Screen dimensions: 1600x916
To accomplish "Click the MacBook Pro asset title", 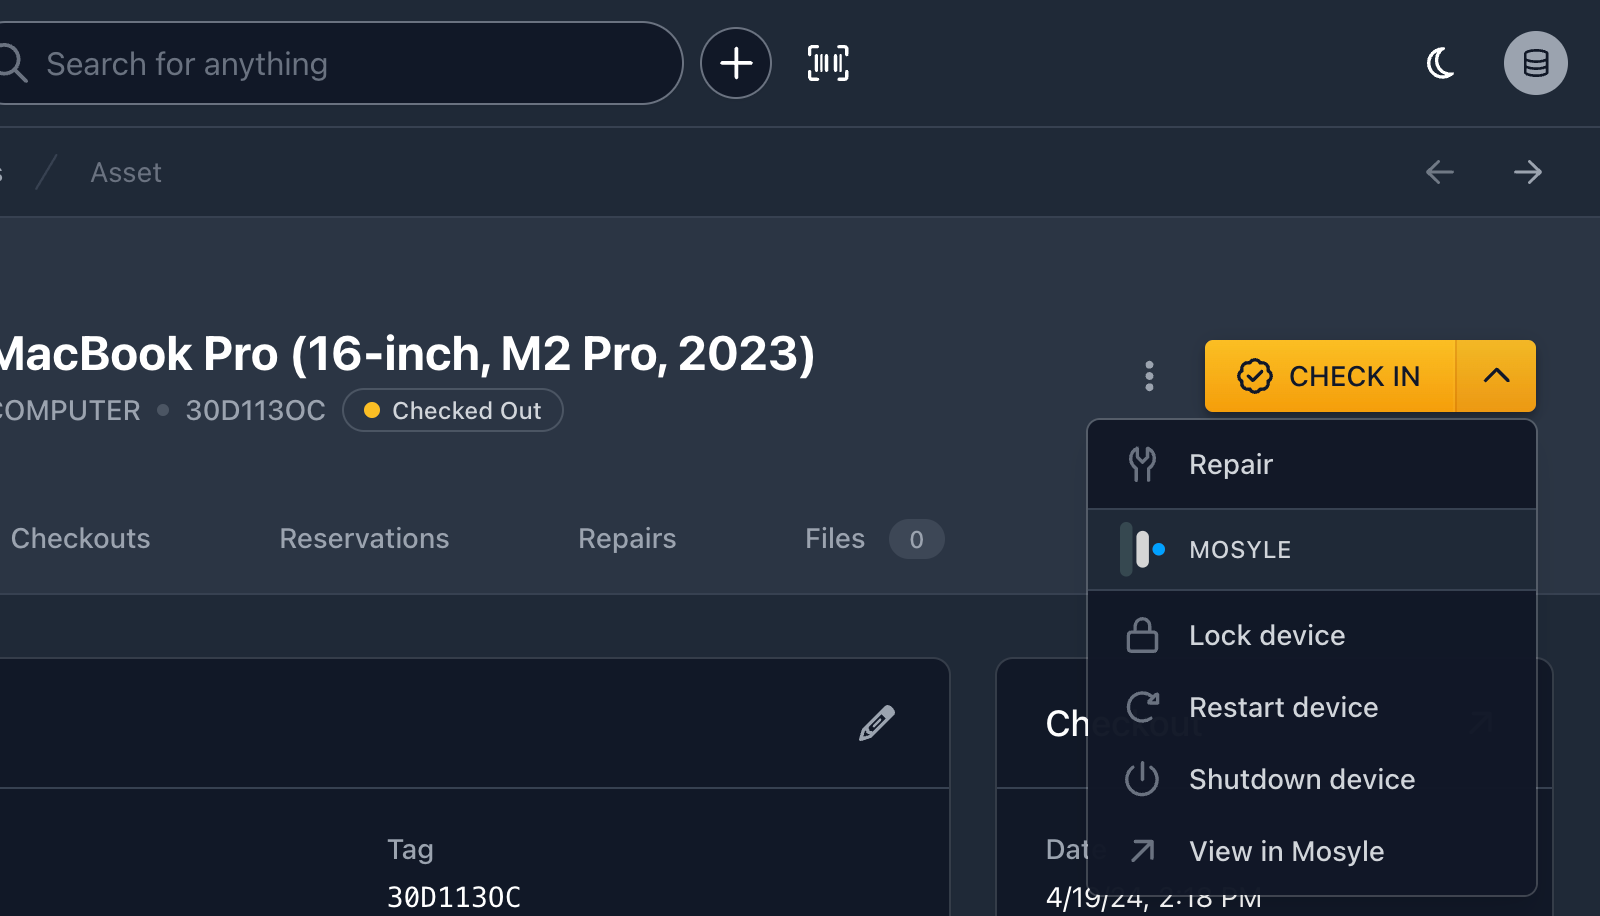I will [x=406, y=354].
